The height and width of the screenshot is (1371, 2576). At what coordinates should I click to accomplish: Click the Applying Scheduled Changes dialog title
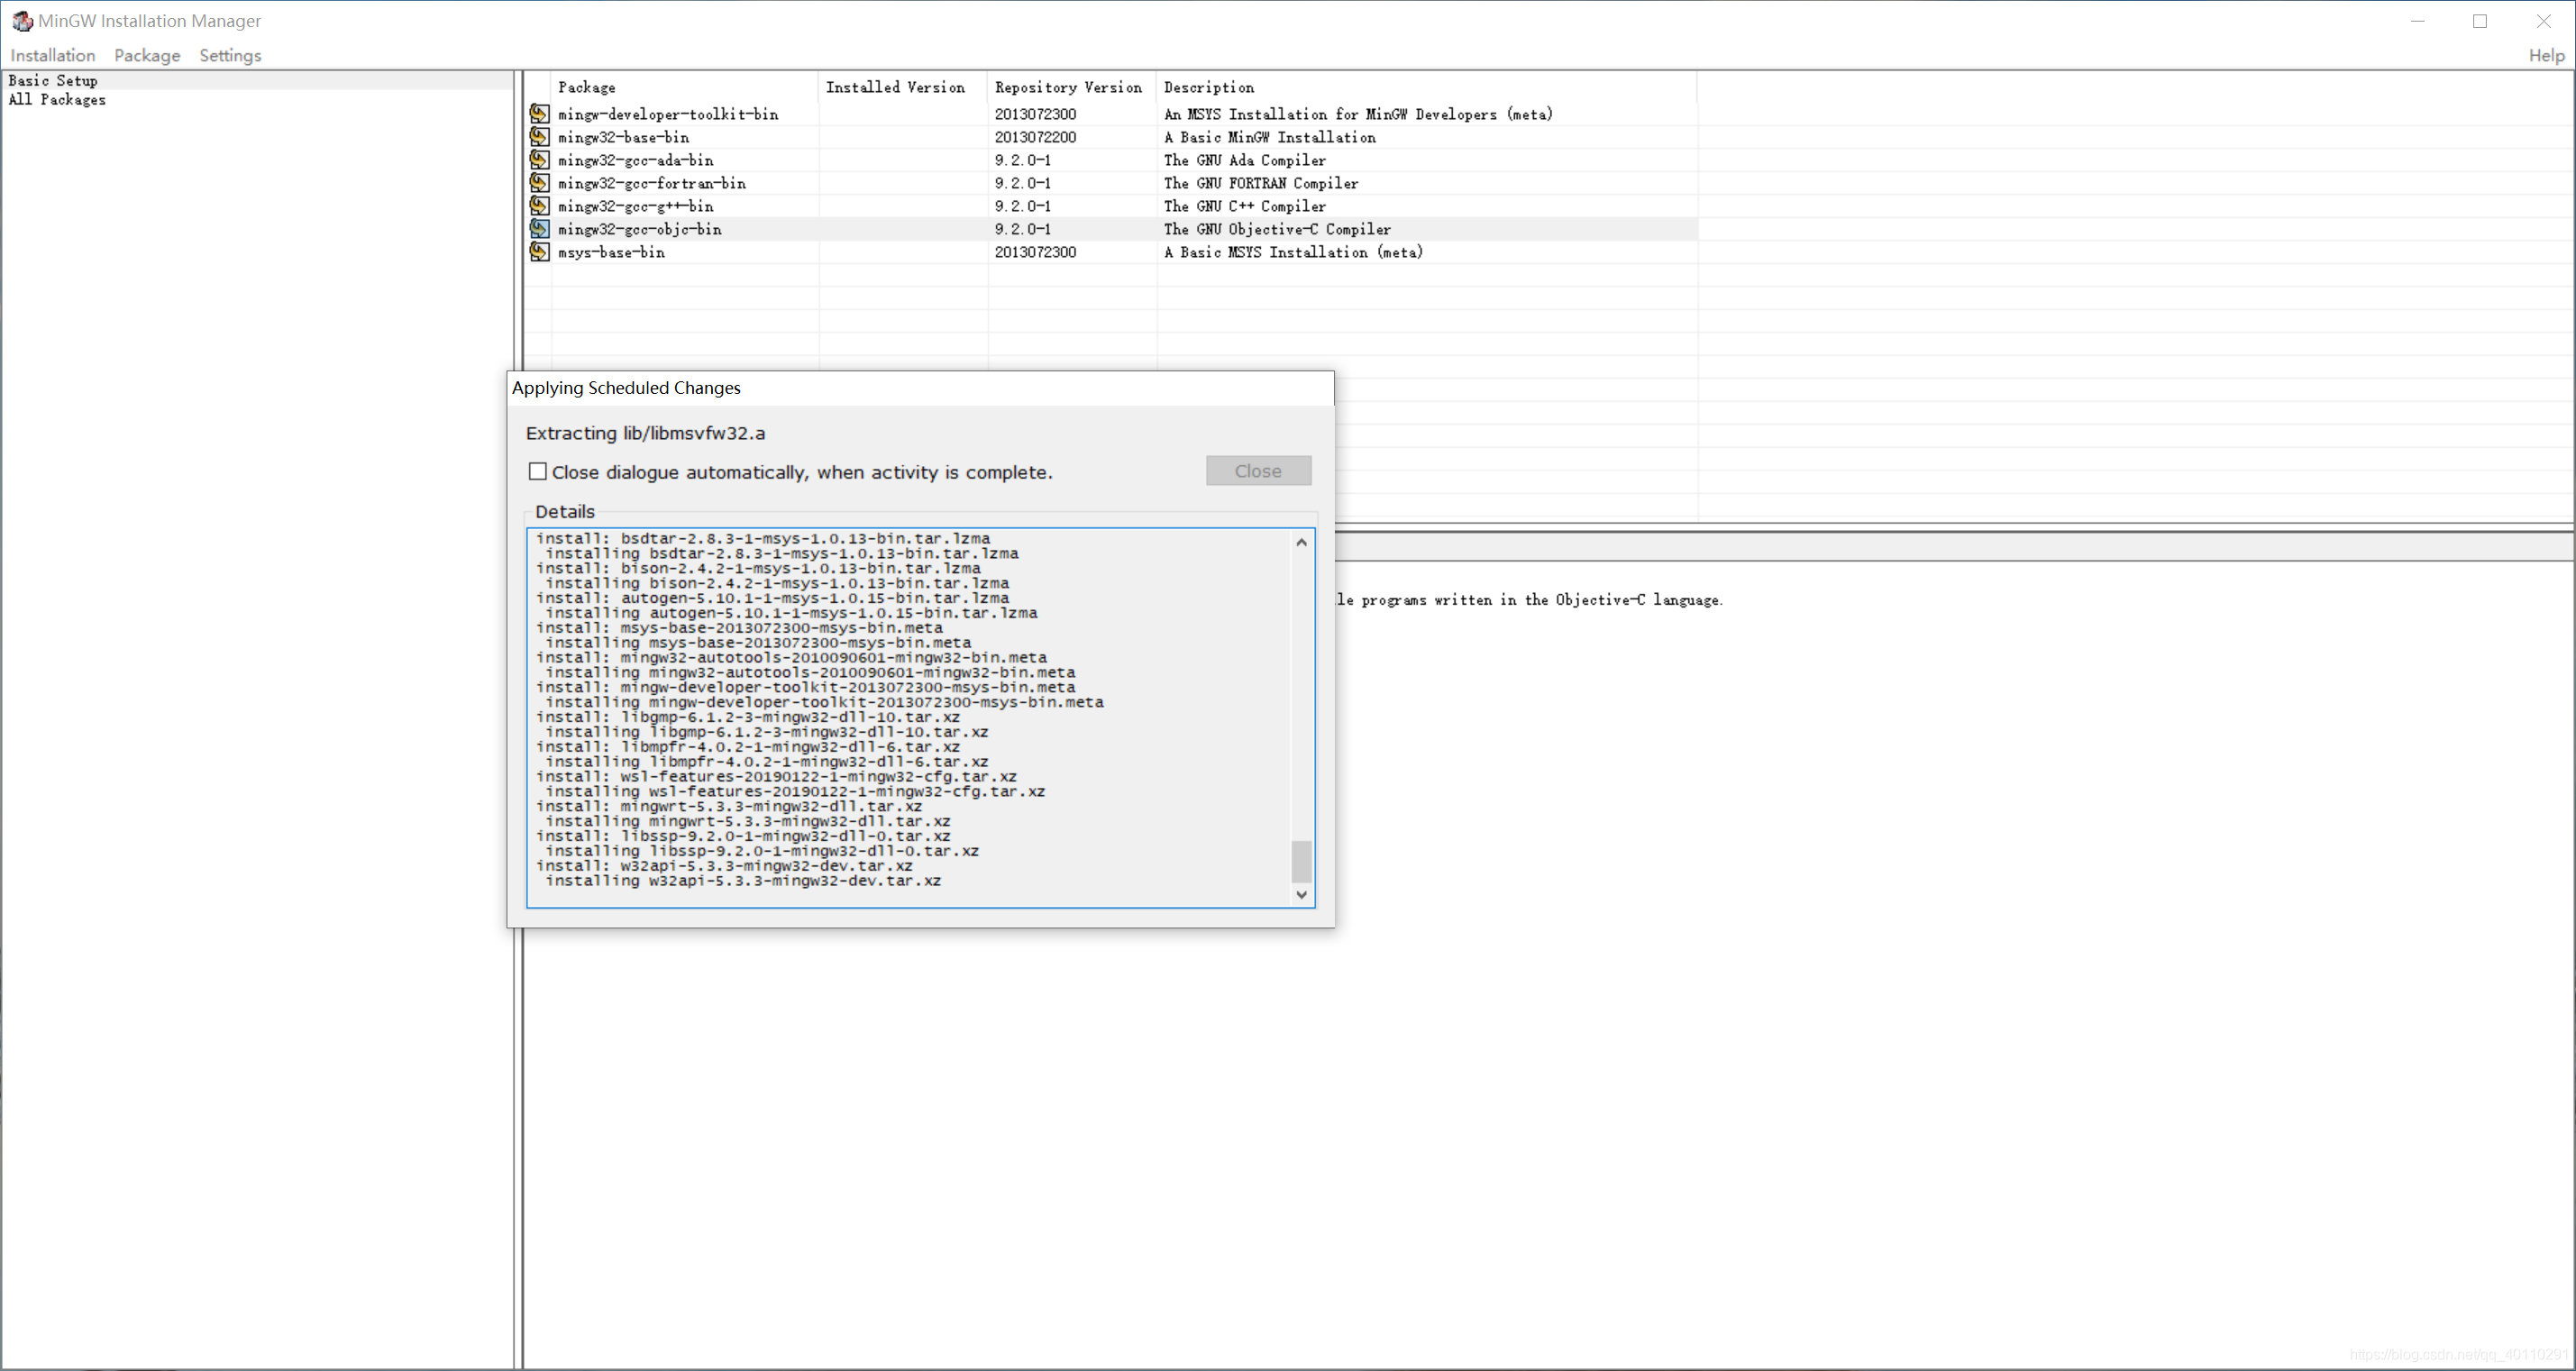tap(626, 388)
